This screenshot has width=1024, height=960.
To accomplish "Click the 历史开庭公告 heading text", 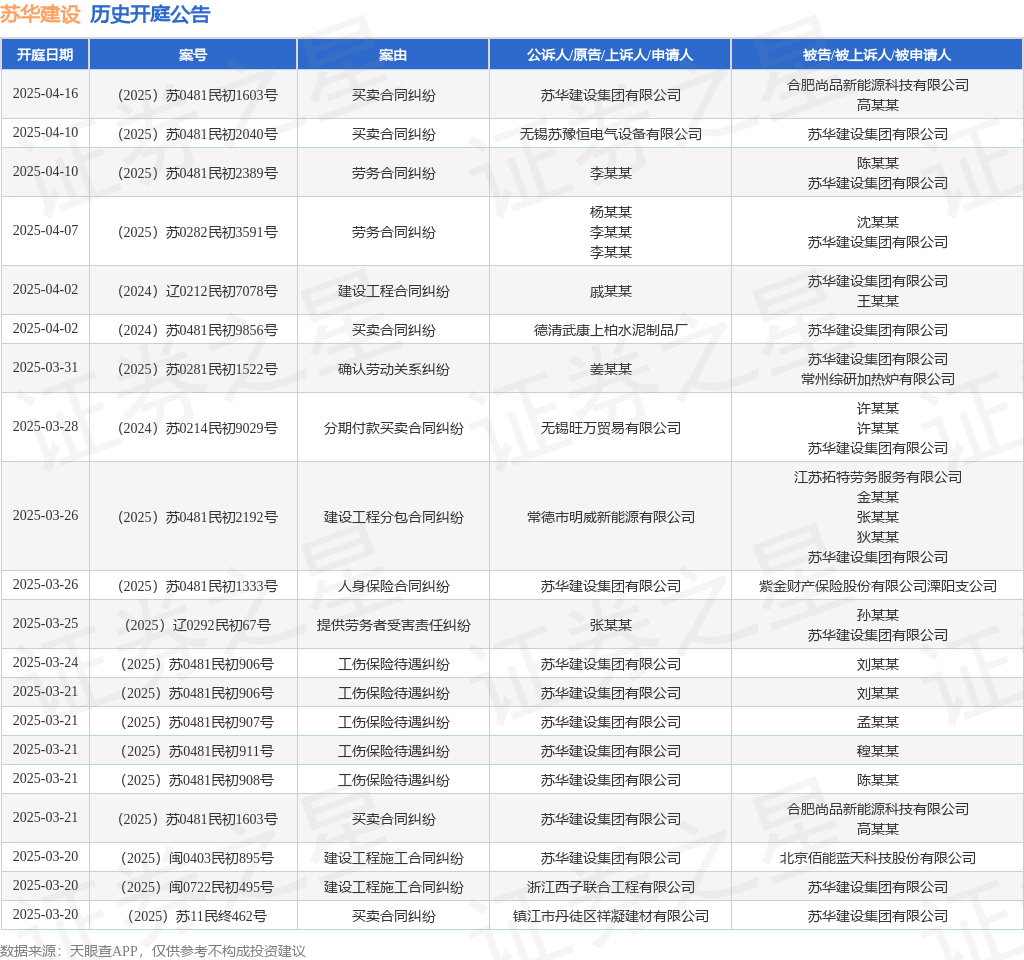I will coord(150,14).
